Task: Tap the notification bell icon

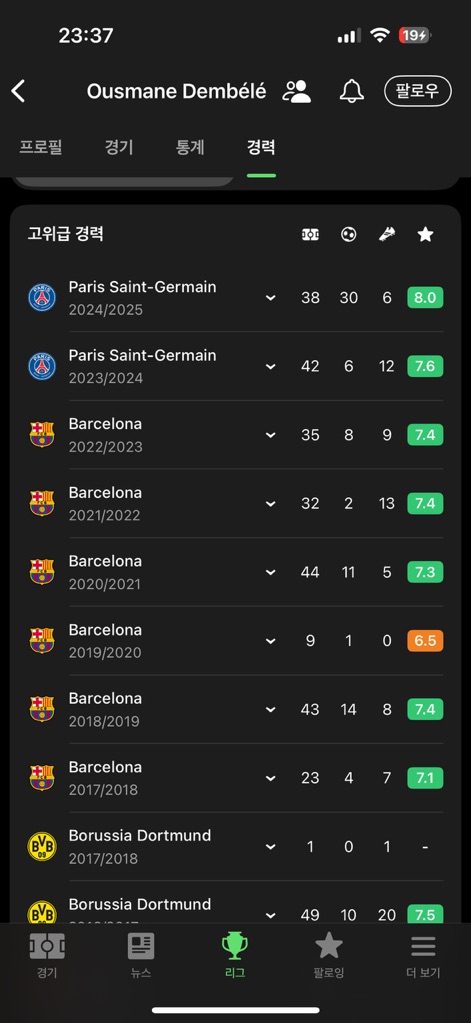Action: 352,91
